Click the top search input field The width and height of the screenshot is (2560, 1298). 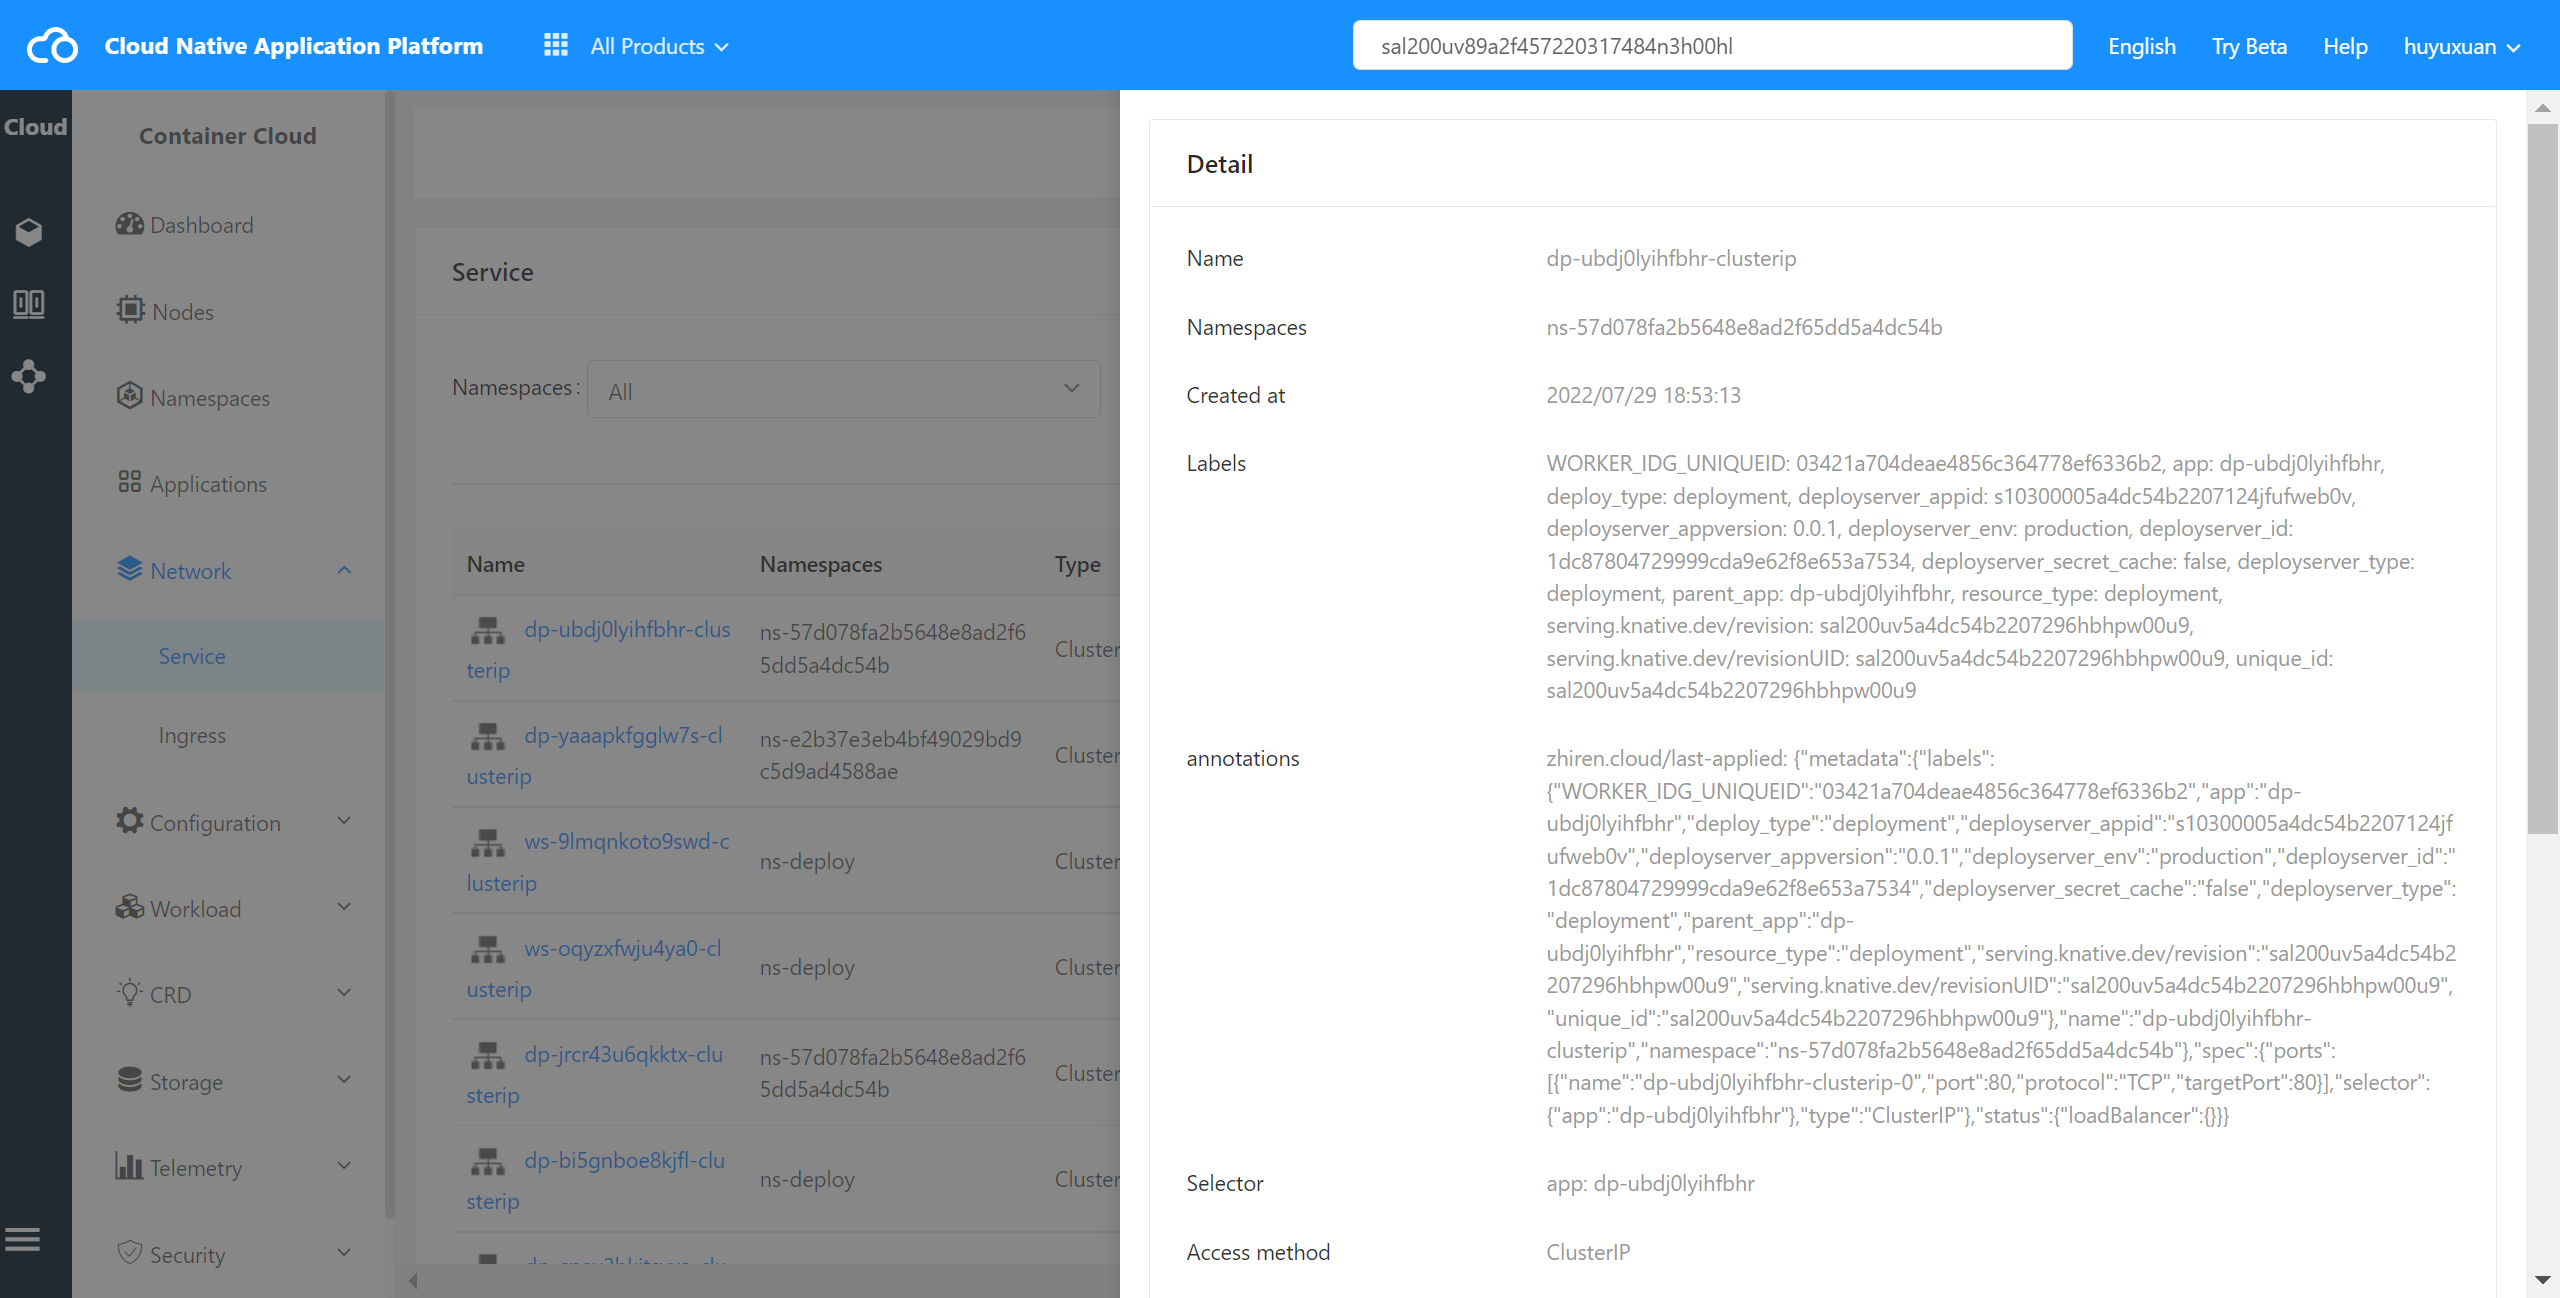pos(1712,46)
